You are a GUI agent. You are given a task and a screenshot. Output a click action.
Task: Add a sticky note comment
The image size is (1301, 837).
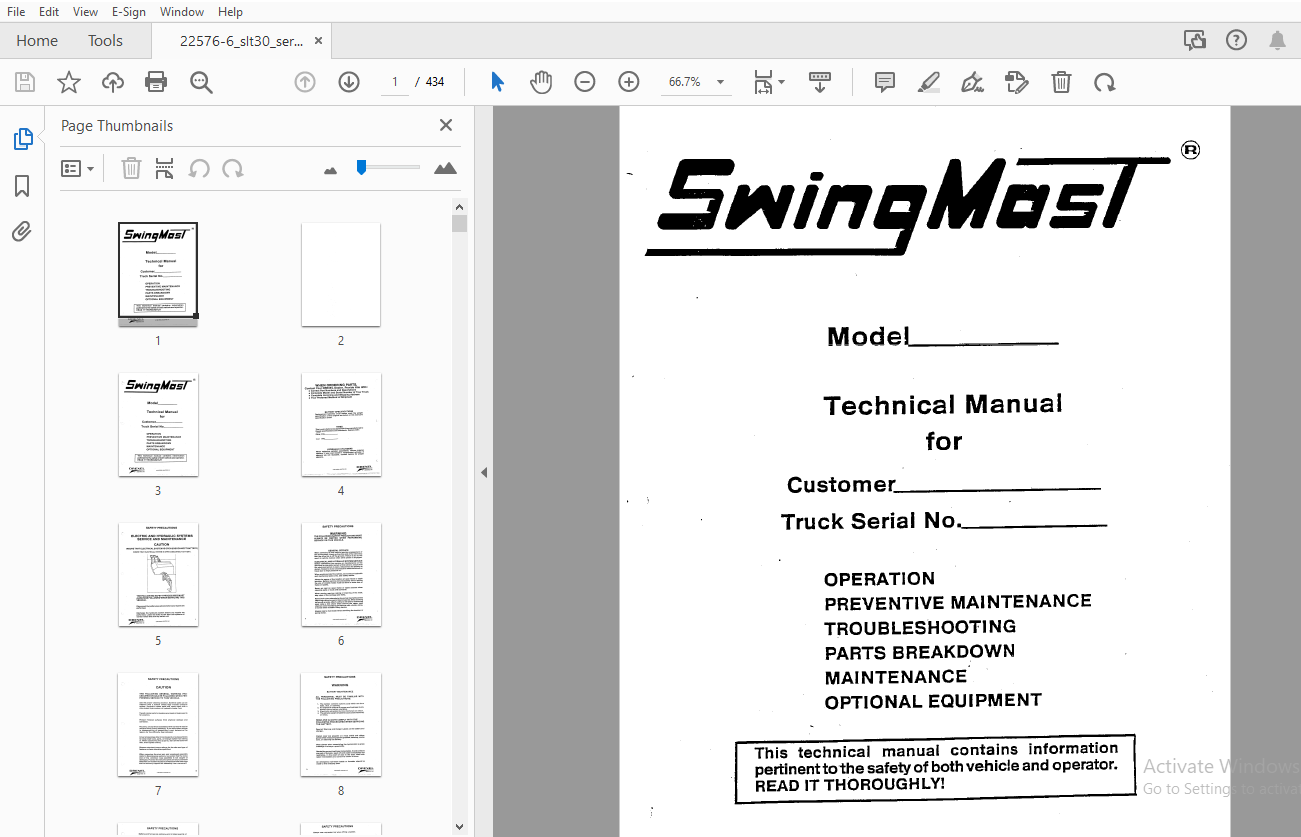coord(885,82)
